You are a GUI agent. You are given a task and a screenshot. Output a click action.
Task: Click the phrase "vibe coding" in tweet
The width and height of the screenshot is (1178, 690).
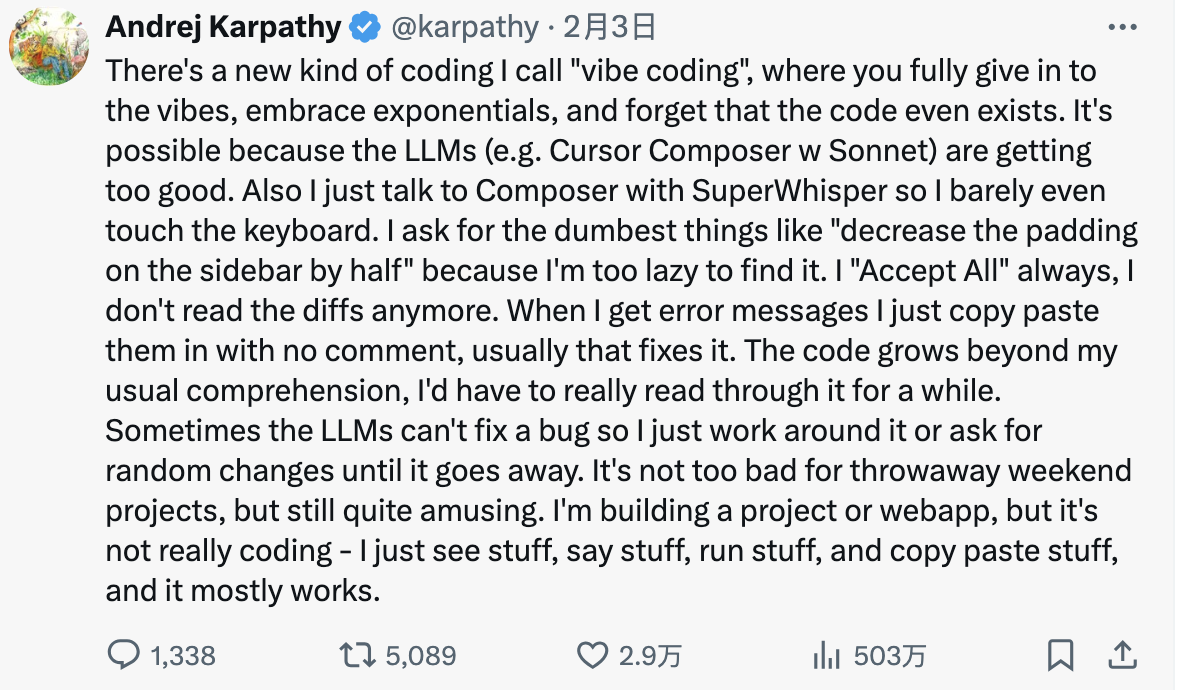641,71
